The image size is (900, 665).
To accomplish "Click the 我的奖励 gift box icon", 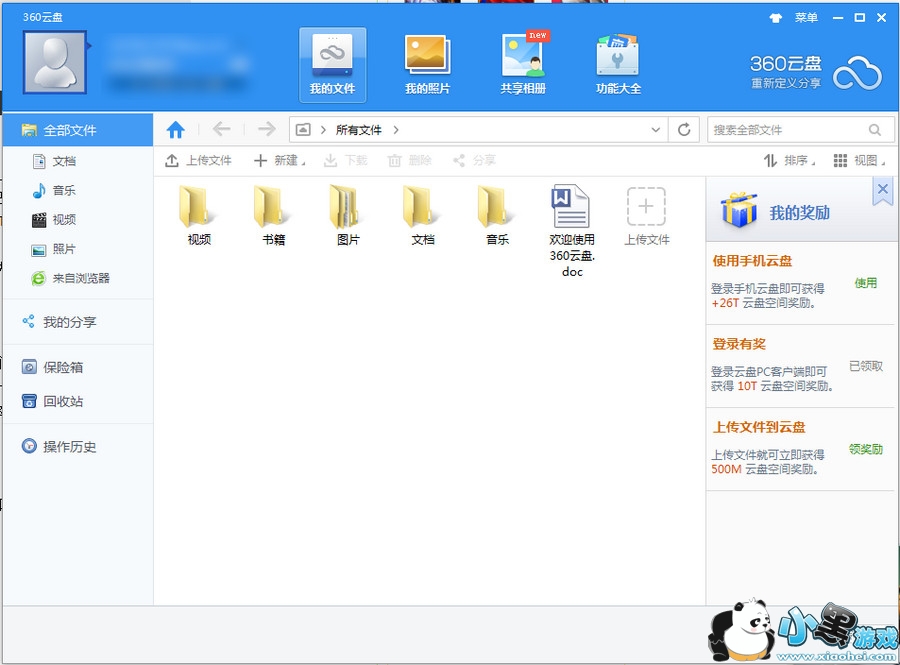I will click(739, 210).
